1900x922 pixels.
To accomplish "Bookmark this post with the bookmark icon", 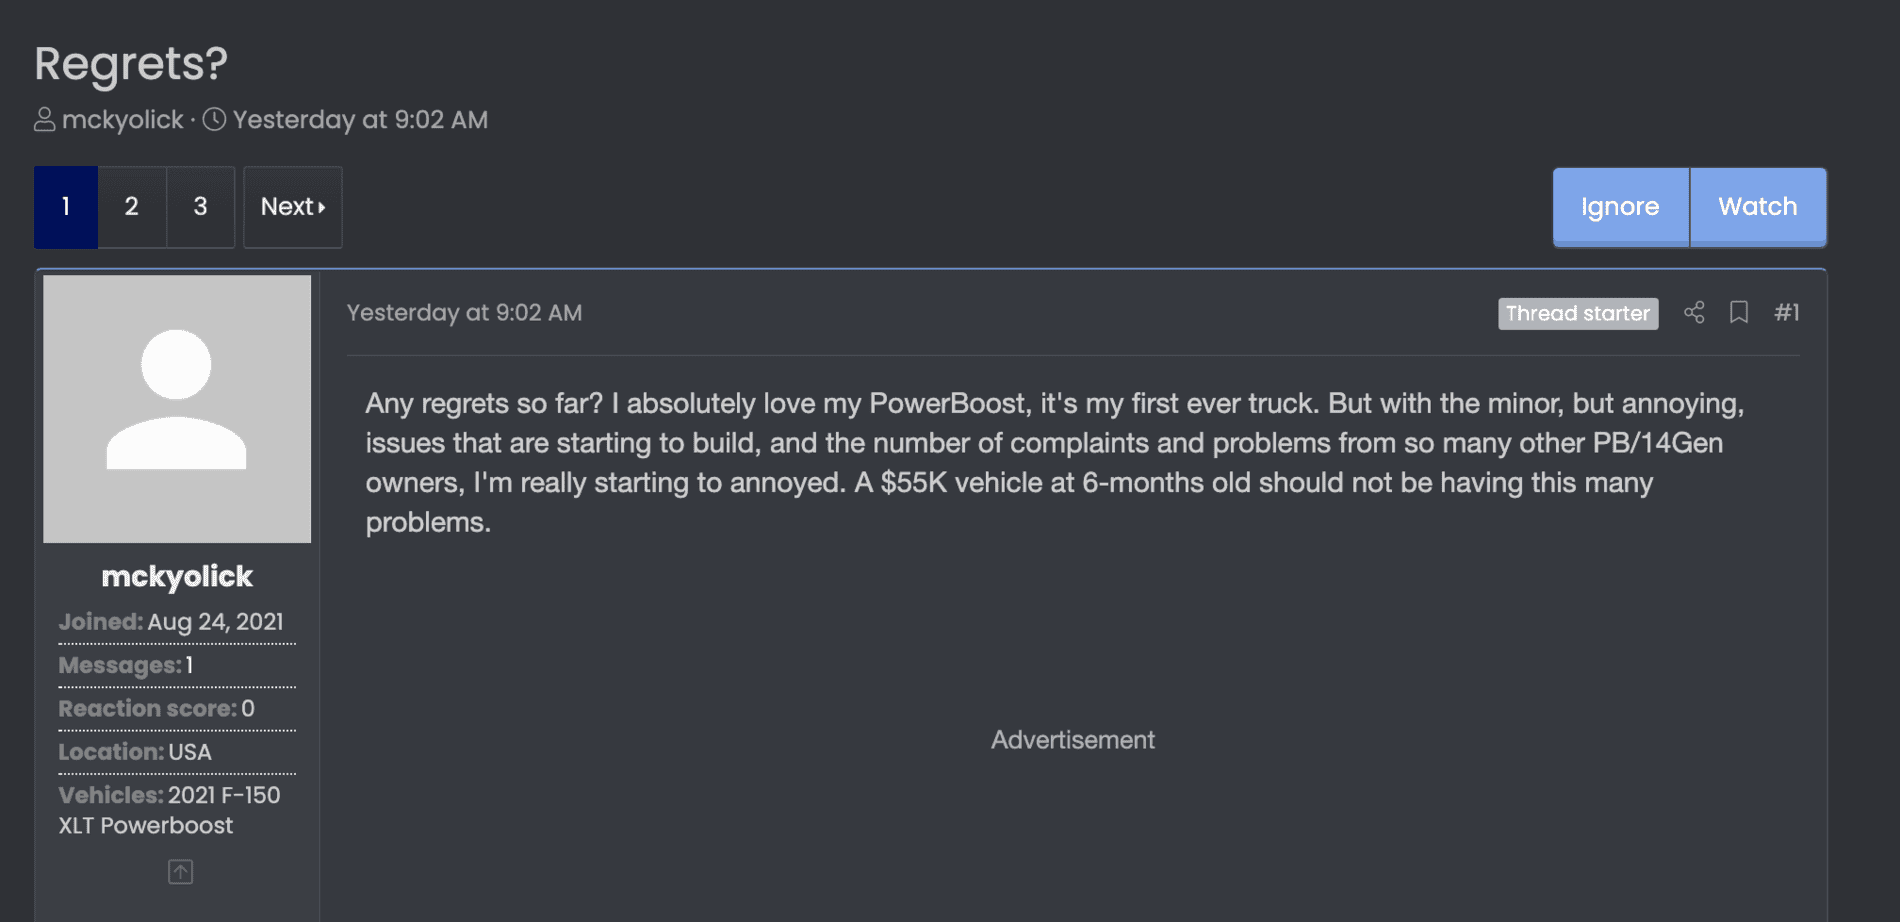I will coord(1739,312).
